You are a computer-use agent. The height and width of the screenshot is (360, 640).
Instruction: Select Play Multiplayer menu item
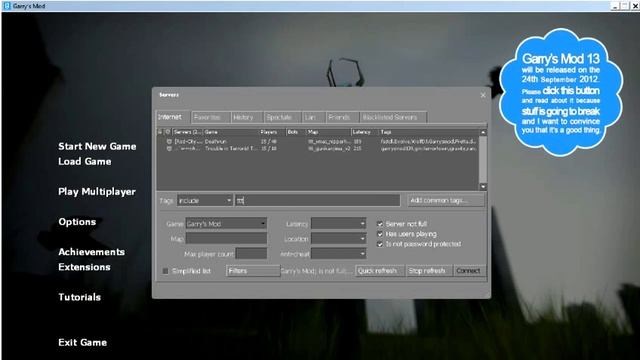tap(97, 192)
